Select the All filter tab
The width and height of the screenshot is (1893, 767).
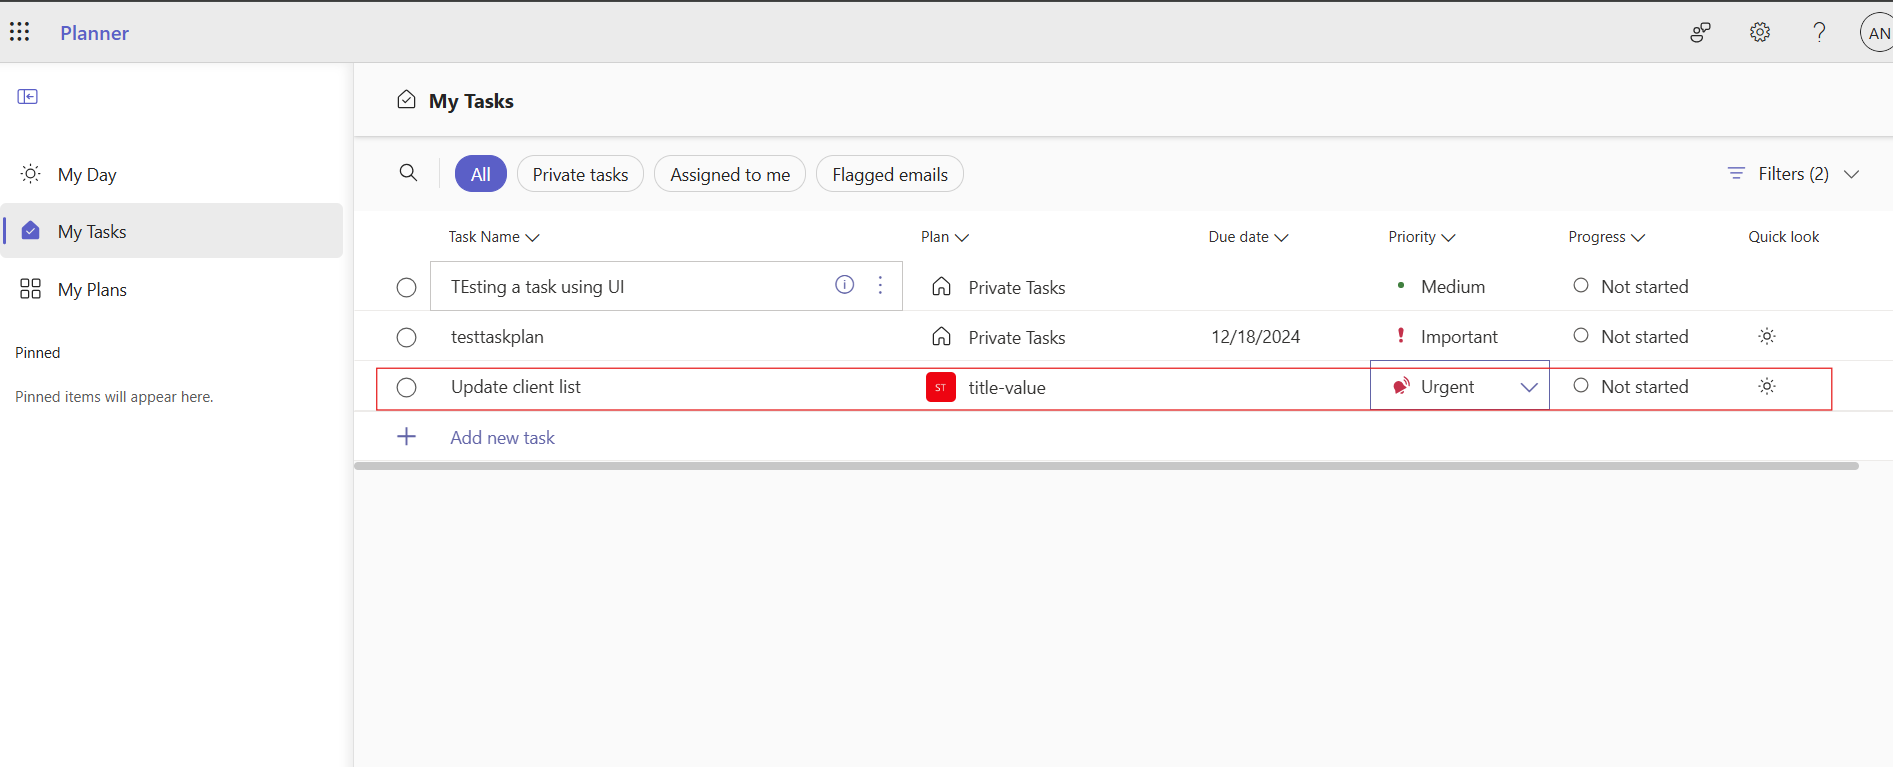481,174
